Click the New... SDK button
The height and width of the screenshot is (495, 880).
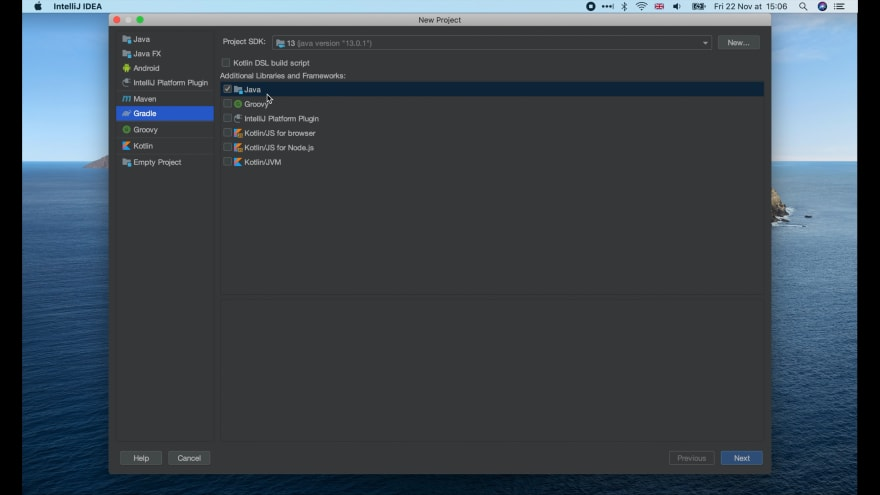[738, 43]
